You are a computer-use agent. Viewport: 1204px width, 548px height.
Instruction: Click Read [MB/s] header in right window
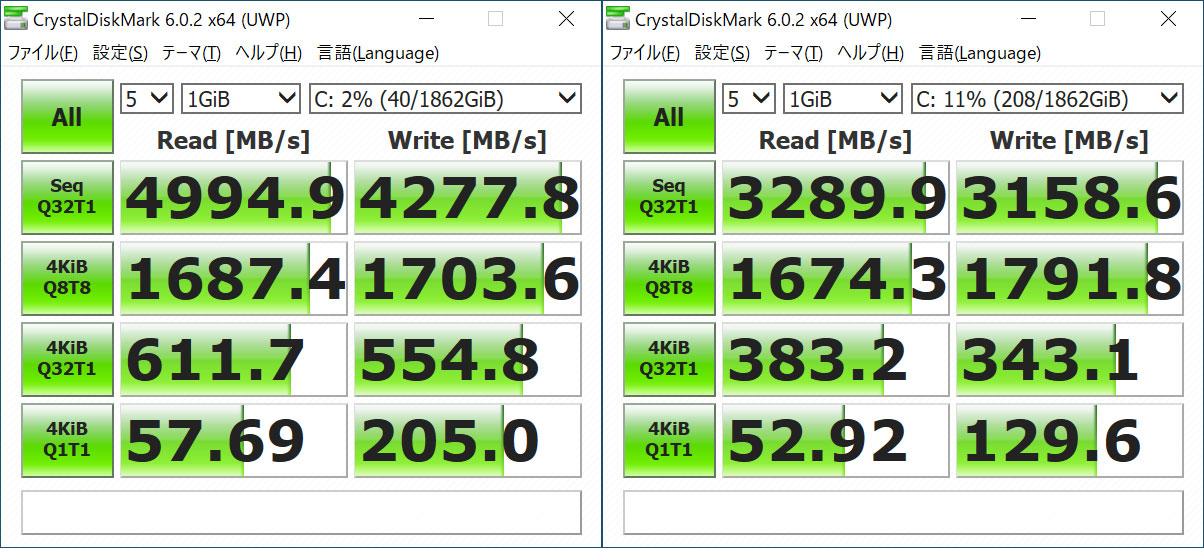[x=835, y=140]
